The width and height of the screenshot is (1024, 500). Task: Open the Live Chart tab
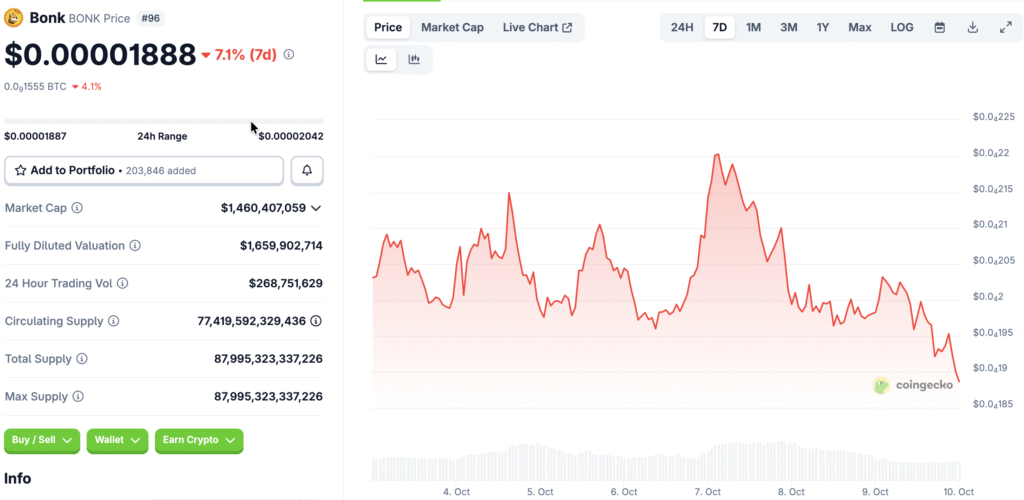(x=537, y=27)
